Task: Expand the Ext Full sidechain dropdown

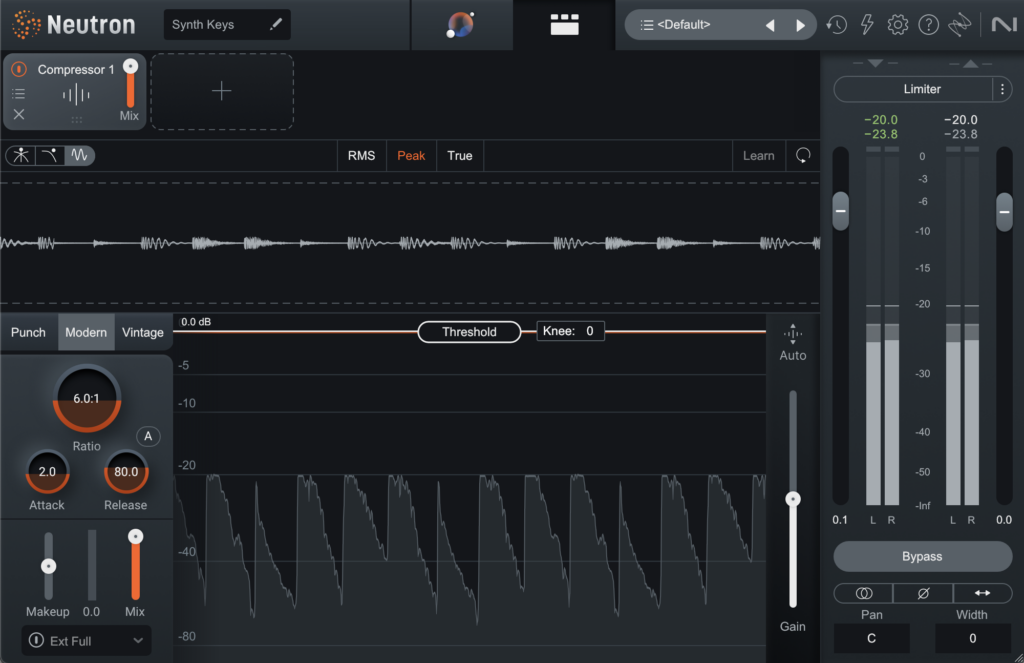Action: [x=138, y=641]
